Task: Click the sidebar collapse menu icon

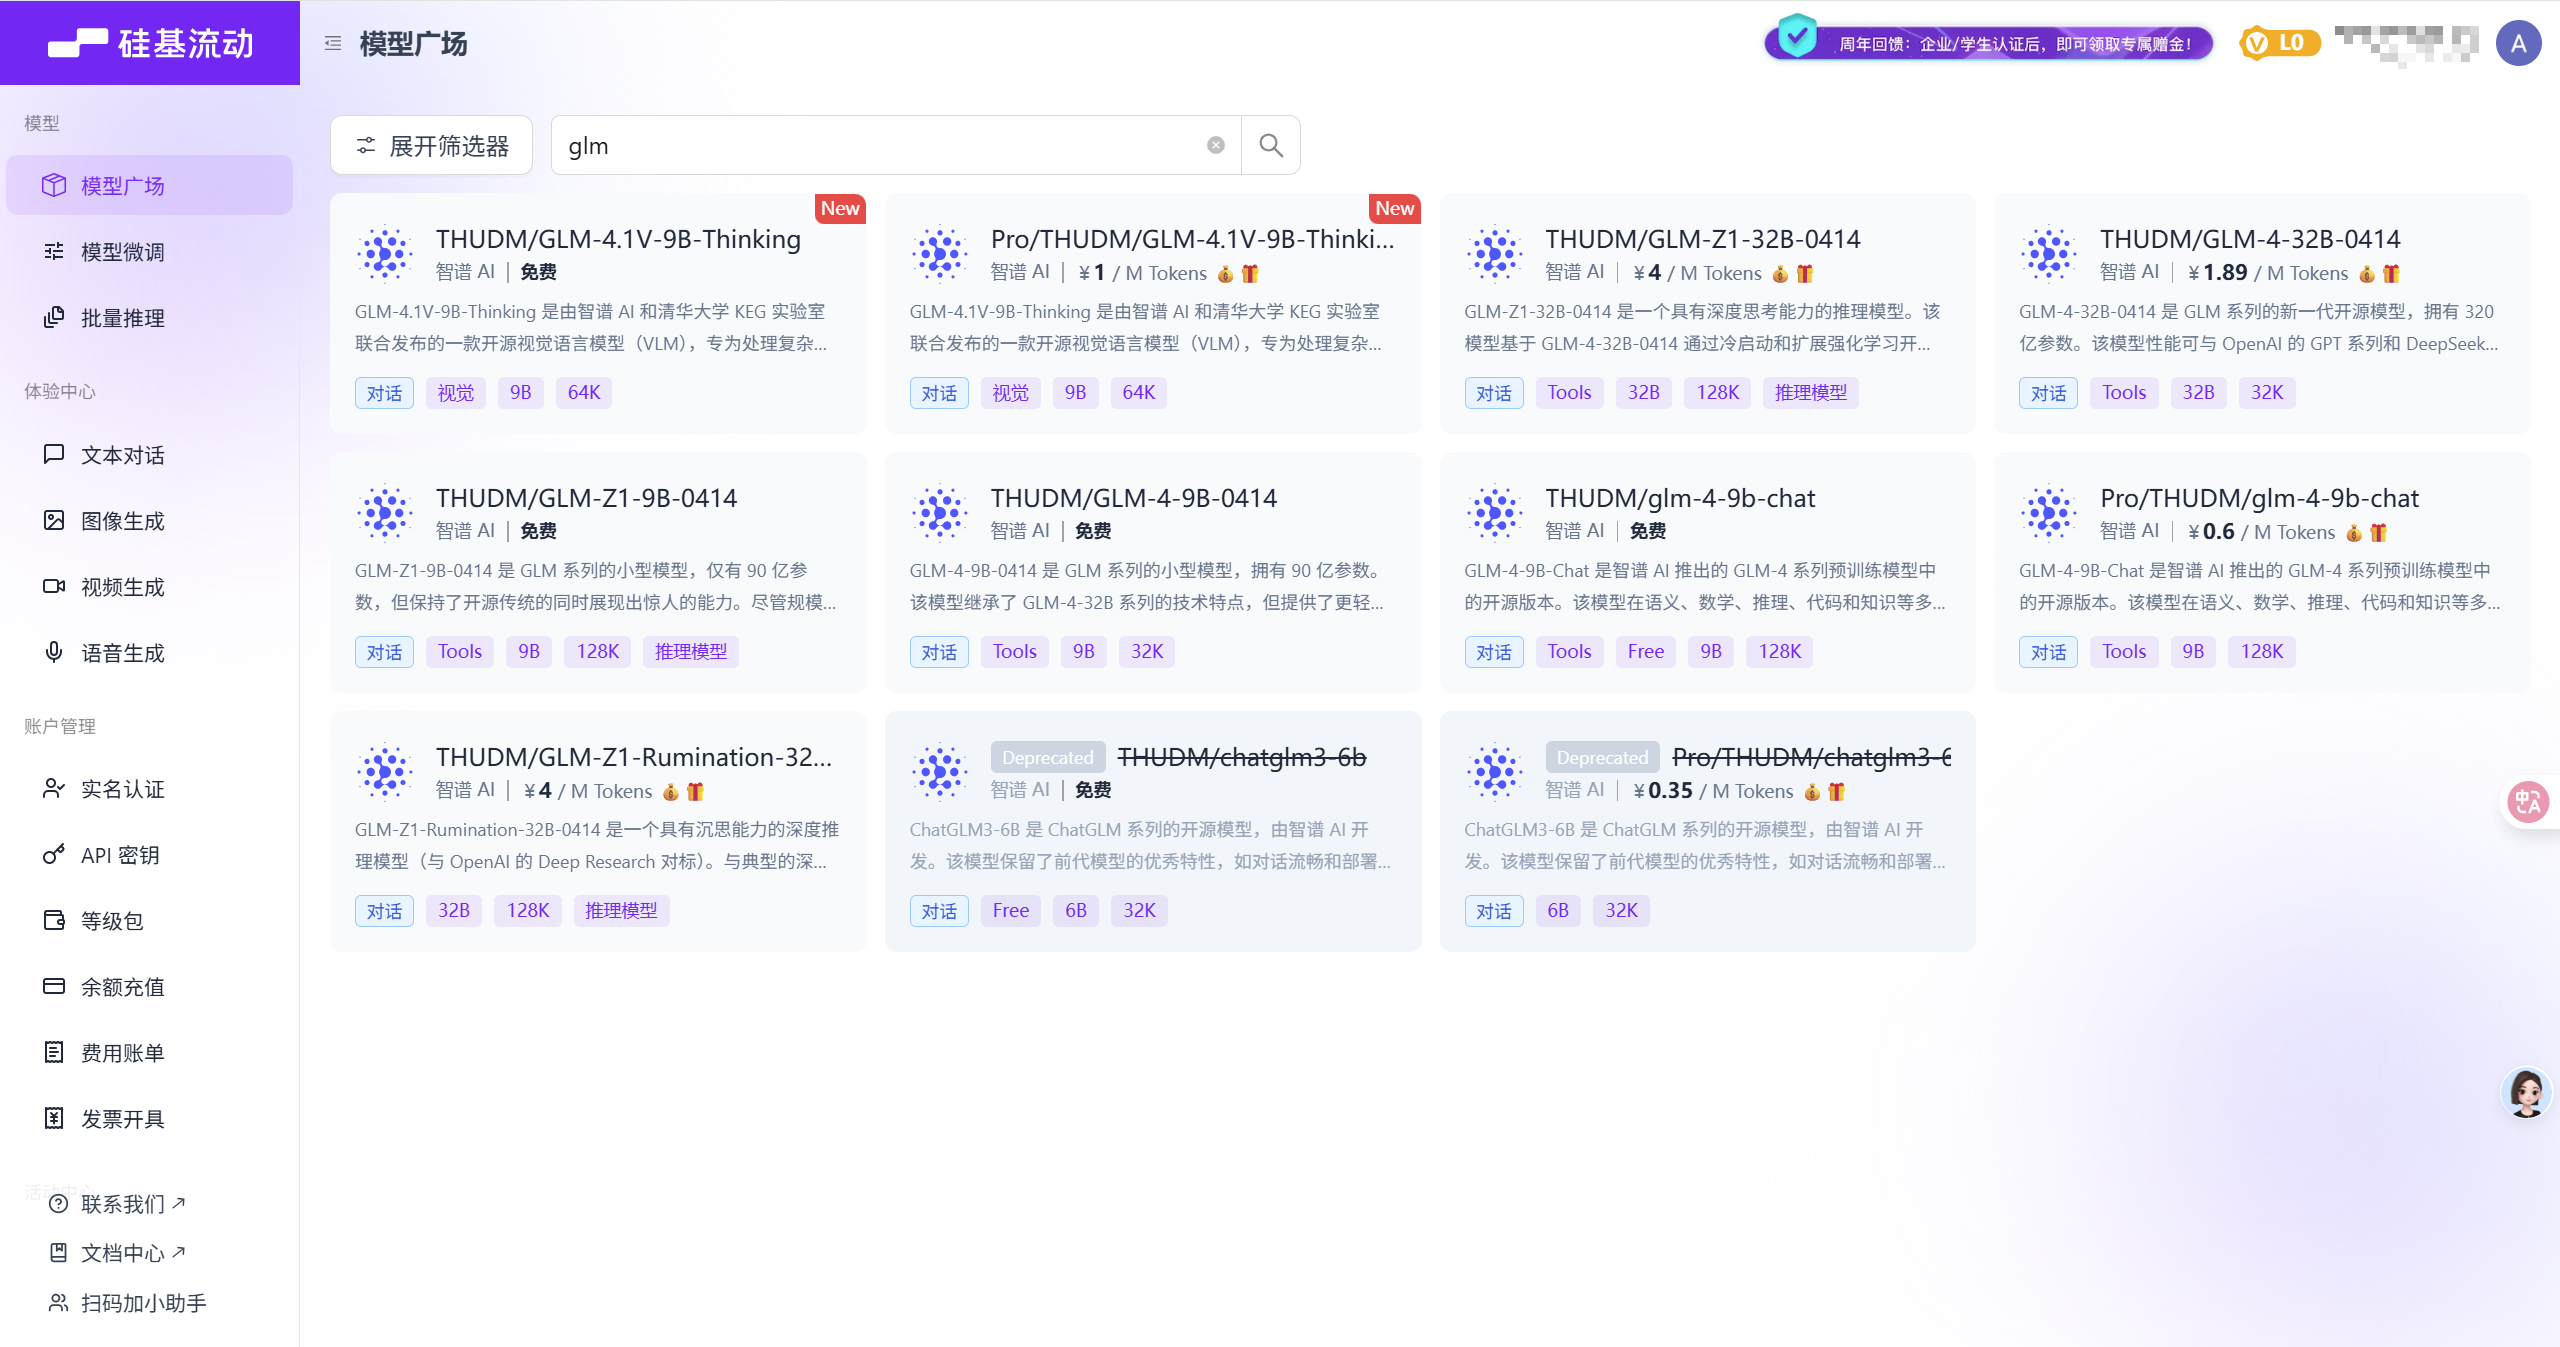Action: point(333,43)
